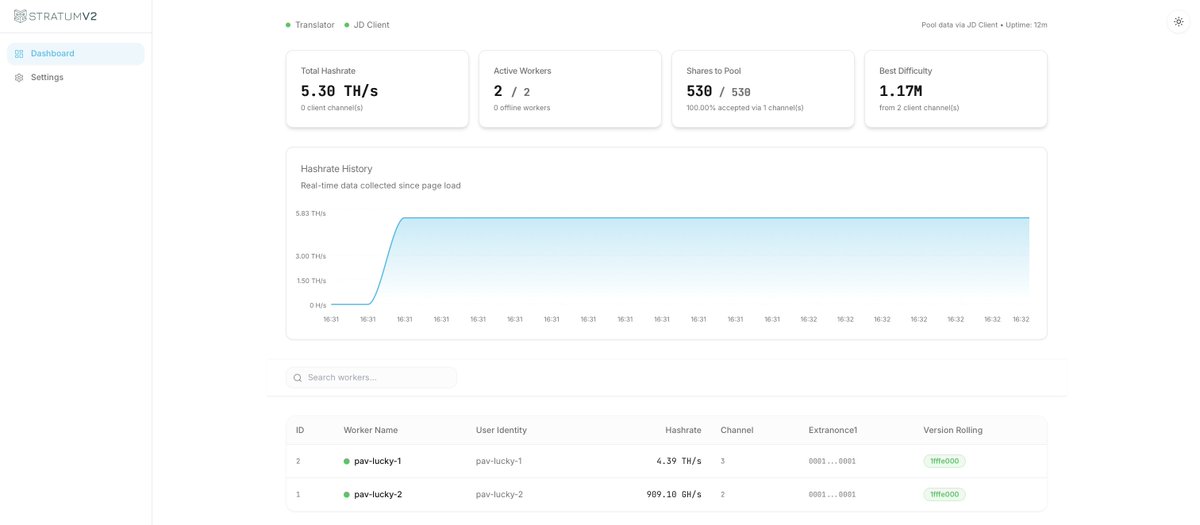The height and width of the screenshot is (525, 1200).
Task: Click the 909.10 GH/s hashrate cell
Action: click(x=674, y=494)
